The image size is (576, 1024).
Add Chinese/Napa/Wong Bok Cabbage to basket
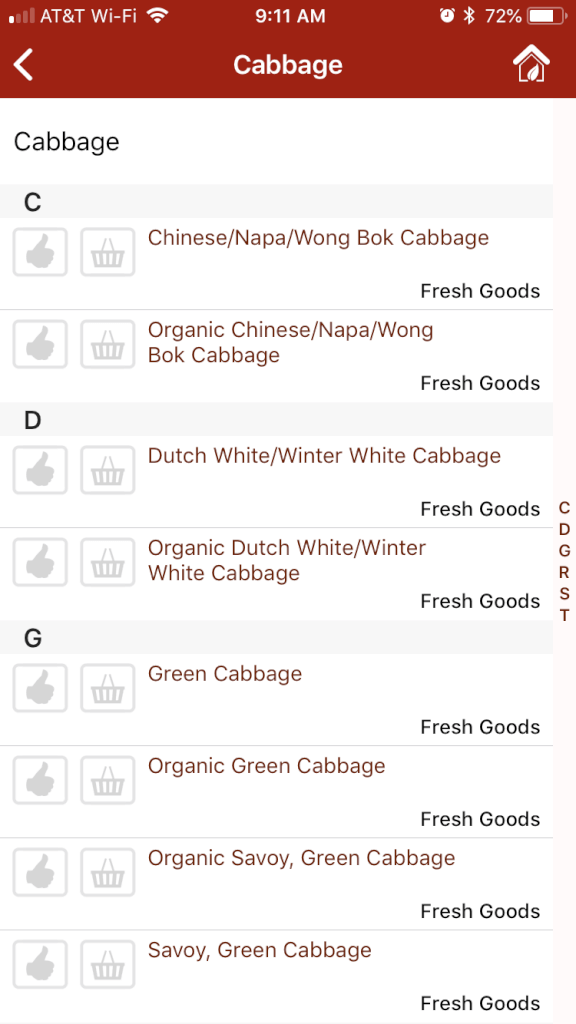[108, 252]
